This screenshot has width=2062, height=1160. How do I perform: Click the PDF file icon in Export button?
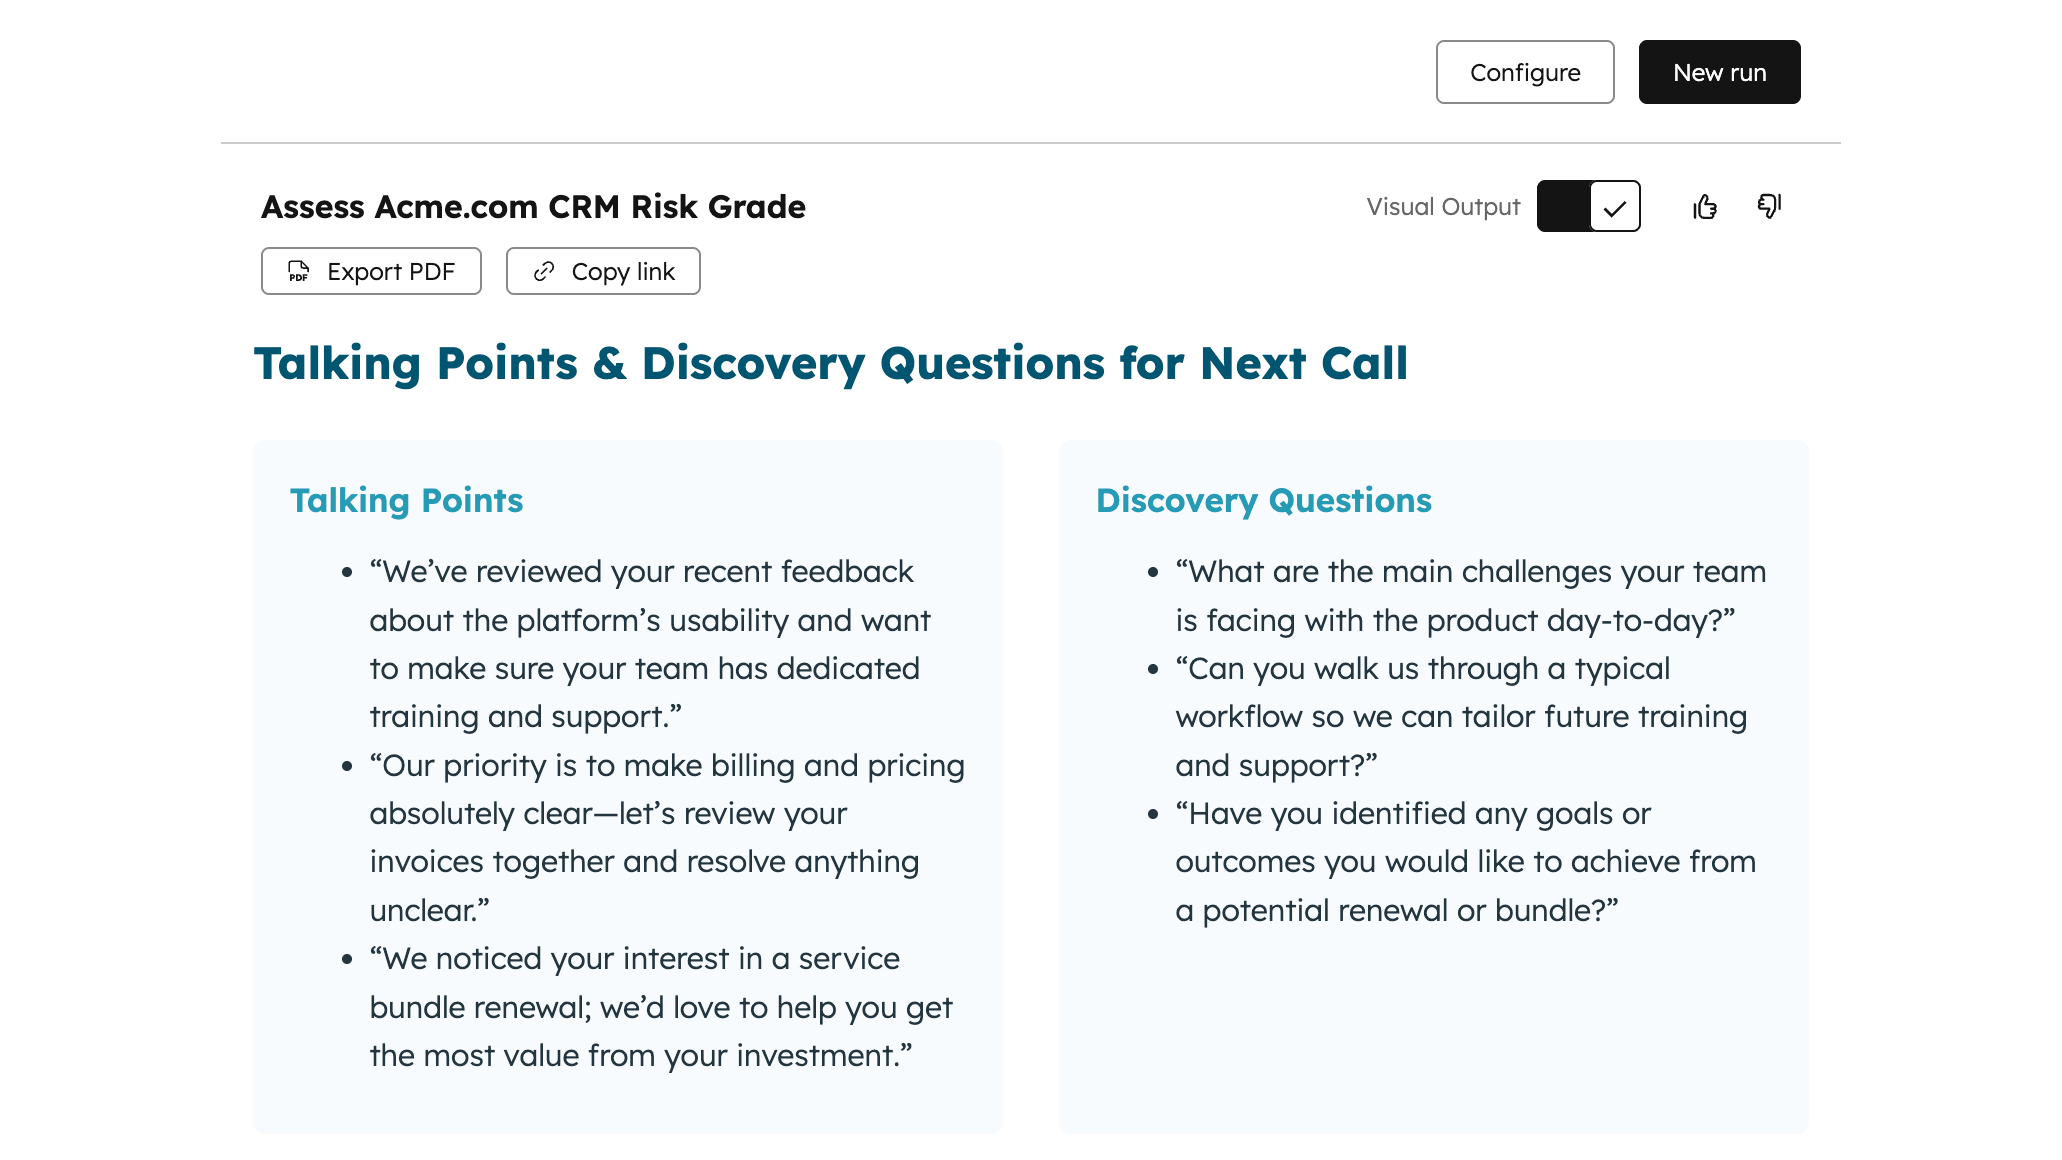click(298, 271)
